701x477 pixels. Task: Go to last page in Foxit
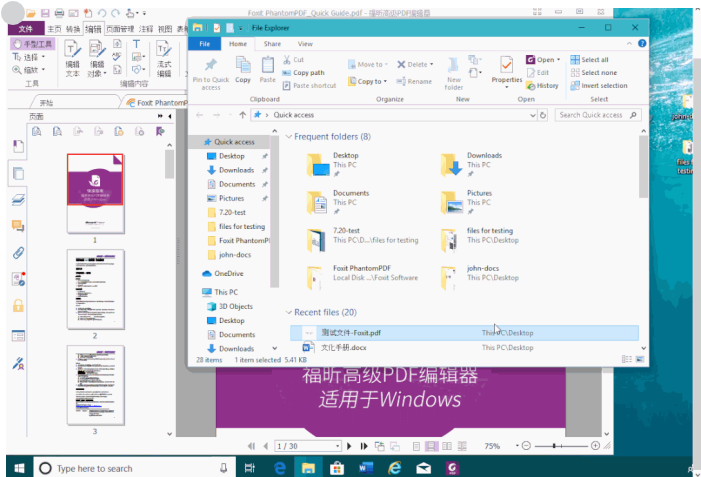coord(363,446)
